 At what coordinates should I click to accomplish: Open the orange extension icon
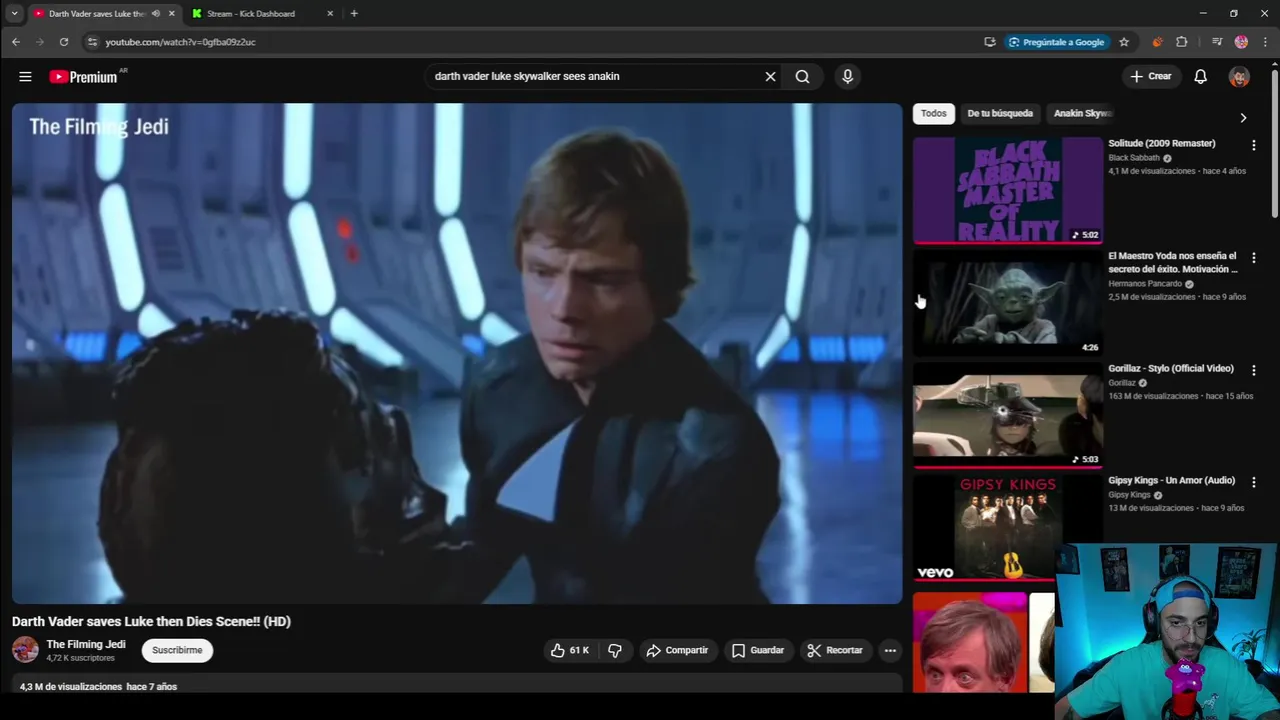pos(1157,42)
